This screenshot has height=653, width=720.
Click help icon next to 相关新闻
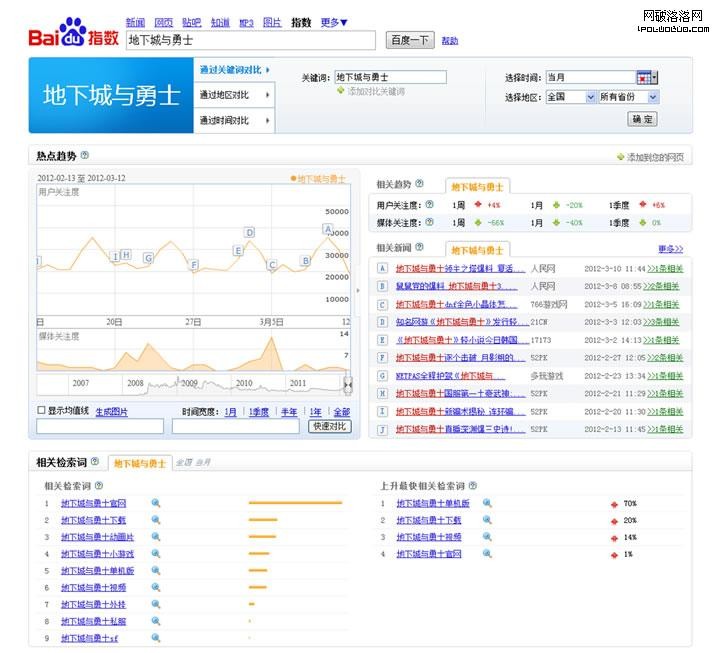tap(419, 247)
